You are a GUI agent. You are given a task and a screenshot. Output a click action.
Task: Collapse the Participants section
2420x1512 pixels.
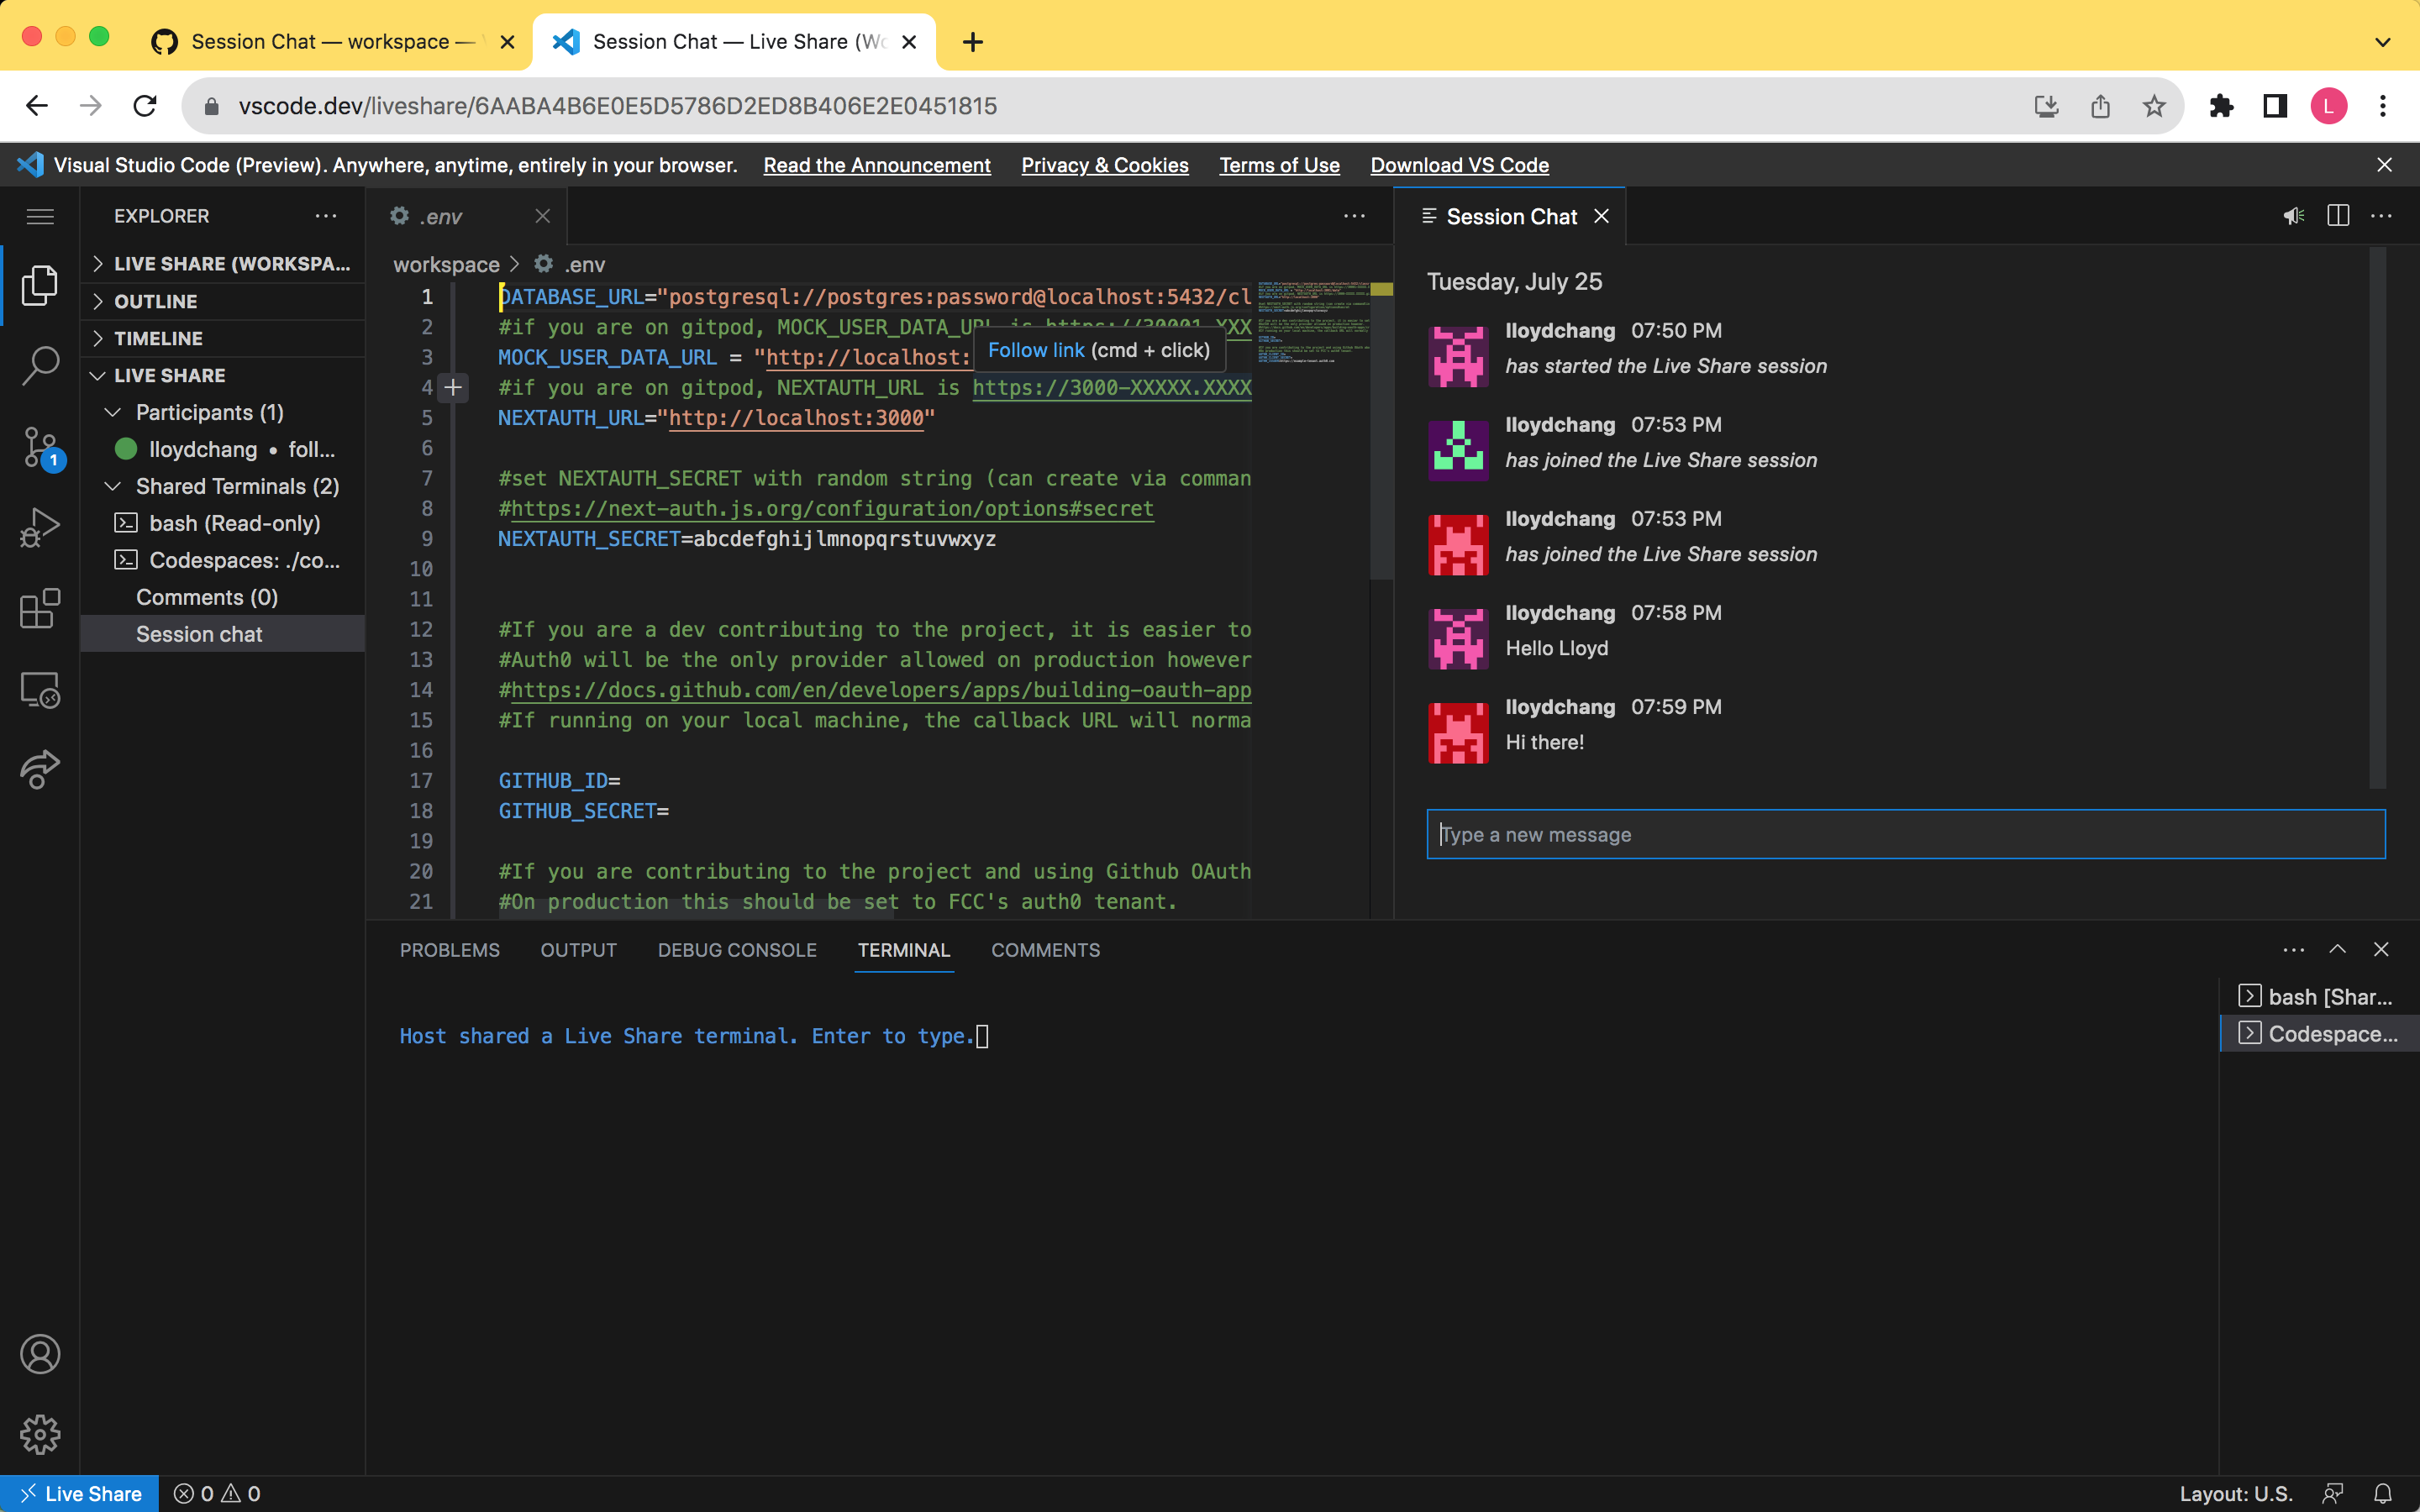112,412
